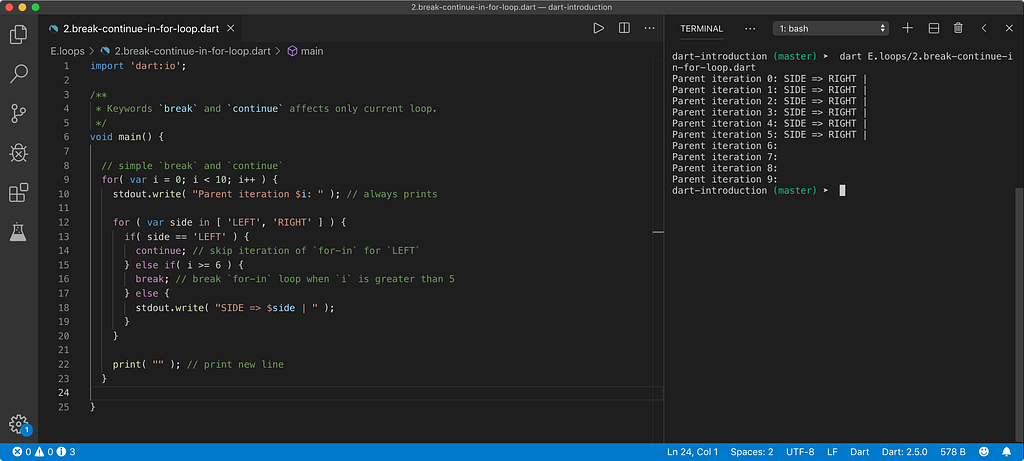1024x461 pixels.
Task: Split the editor to the right
Action: [624, 28]
